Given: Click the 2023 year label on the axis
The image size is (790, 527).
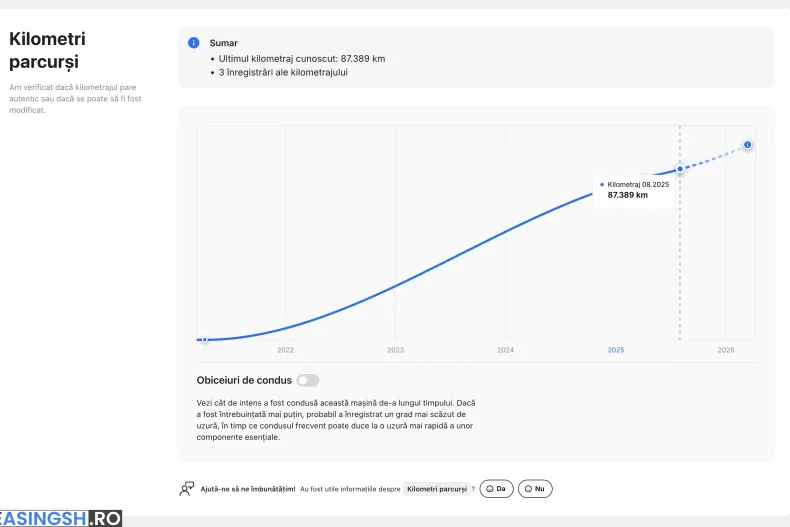Looking at the screenshot, I should point(396,350).
